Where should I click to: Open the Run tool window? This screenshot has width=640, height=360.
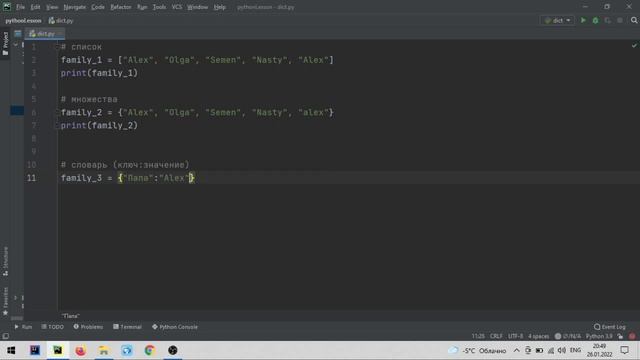(23, 327)
